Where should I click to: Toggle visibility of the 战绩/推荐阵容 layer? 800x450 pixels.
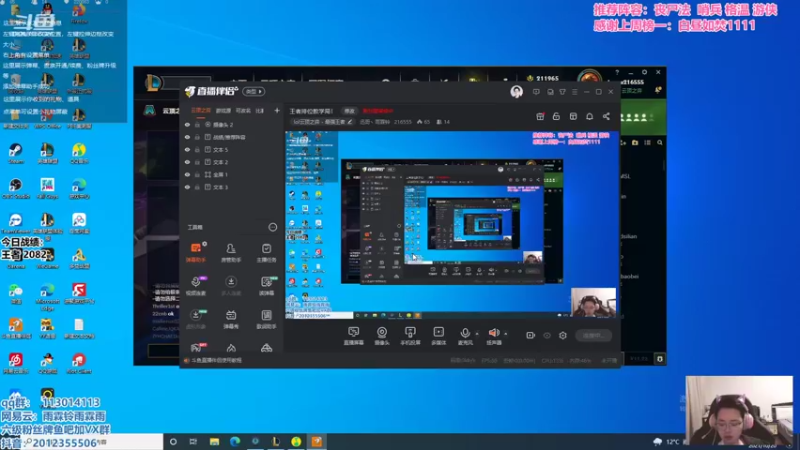point(187,137)
